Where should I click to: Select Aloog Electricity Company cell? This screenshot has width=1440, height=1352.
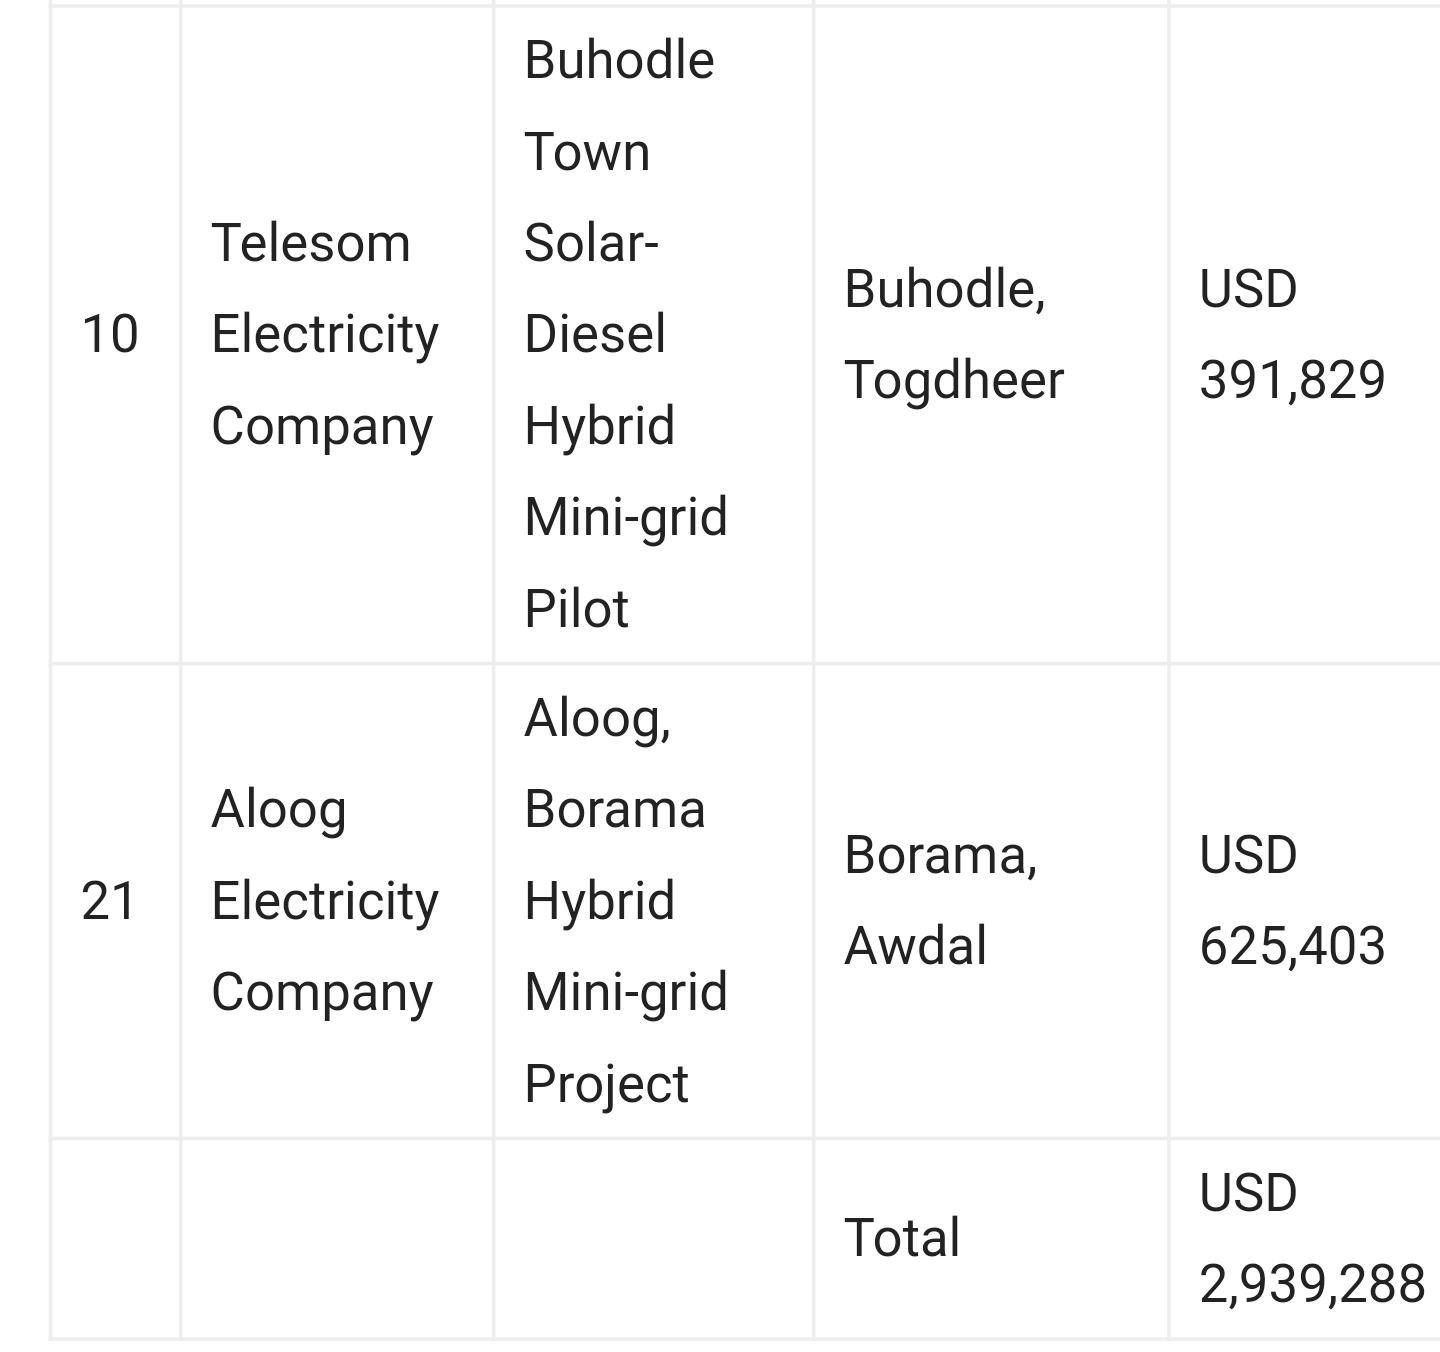tap(337, 901)
